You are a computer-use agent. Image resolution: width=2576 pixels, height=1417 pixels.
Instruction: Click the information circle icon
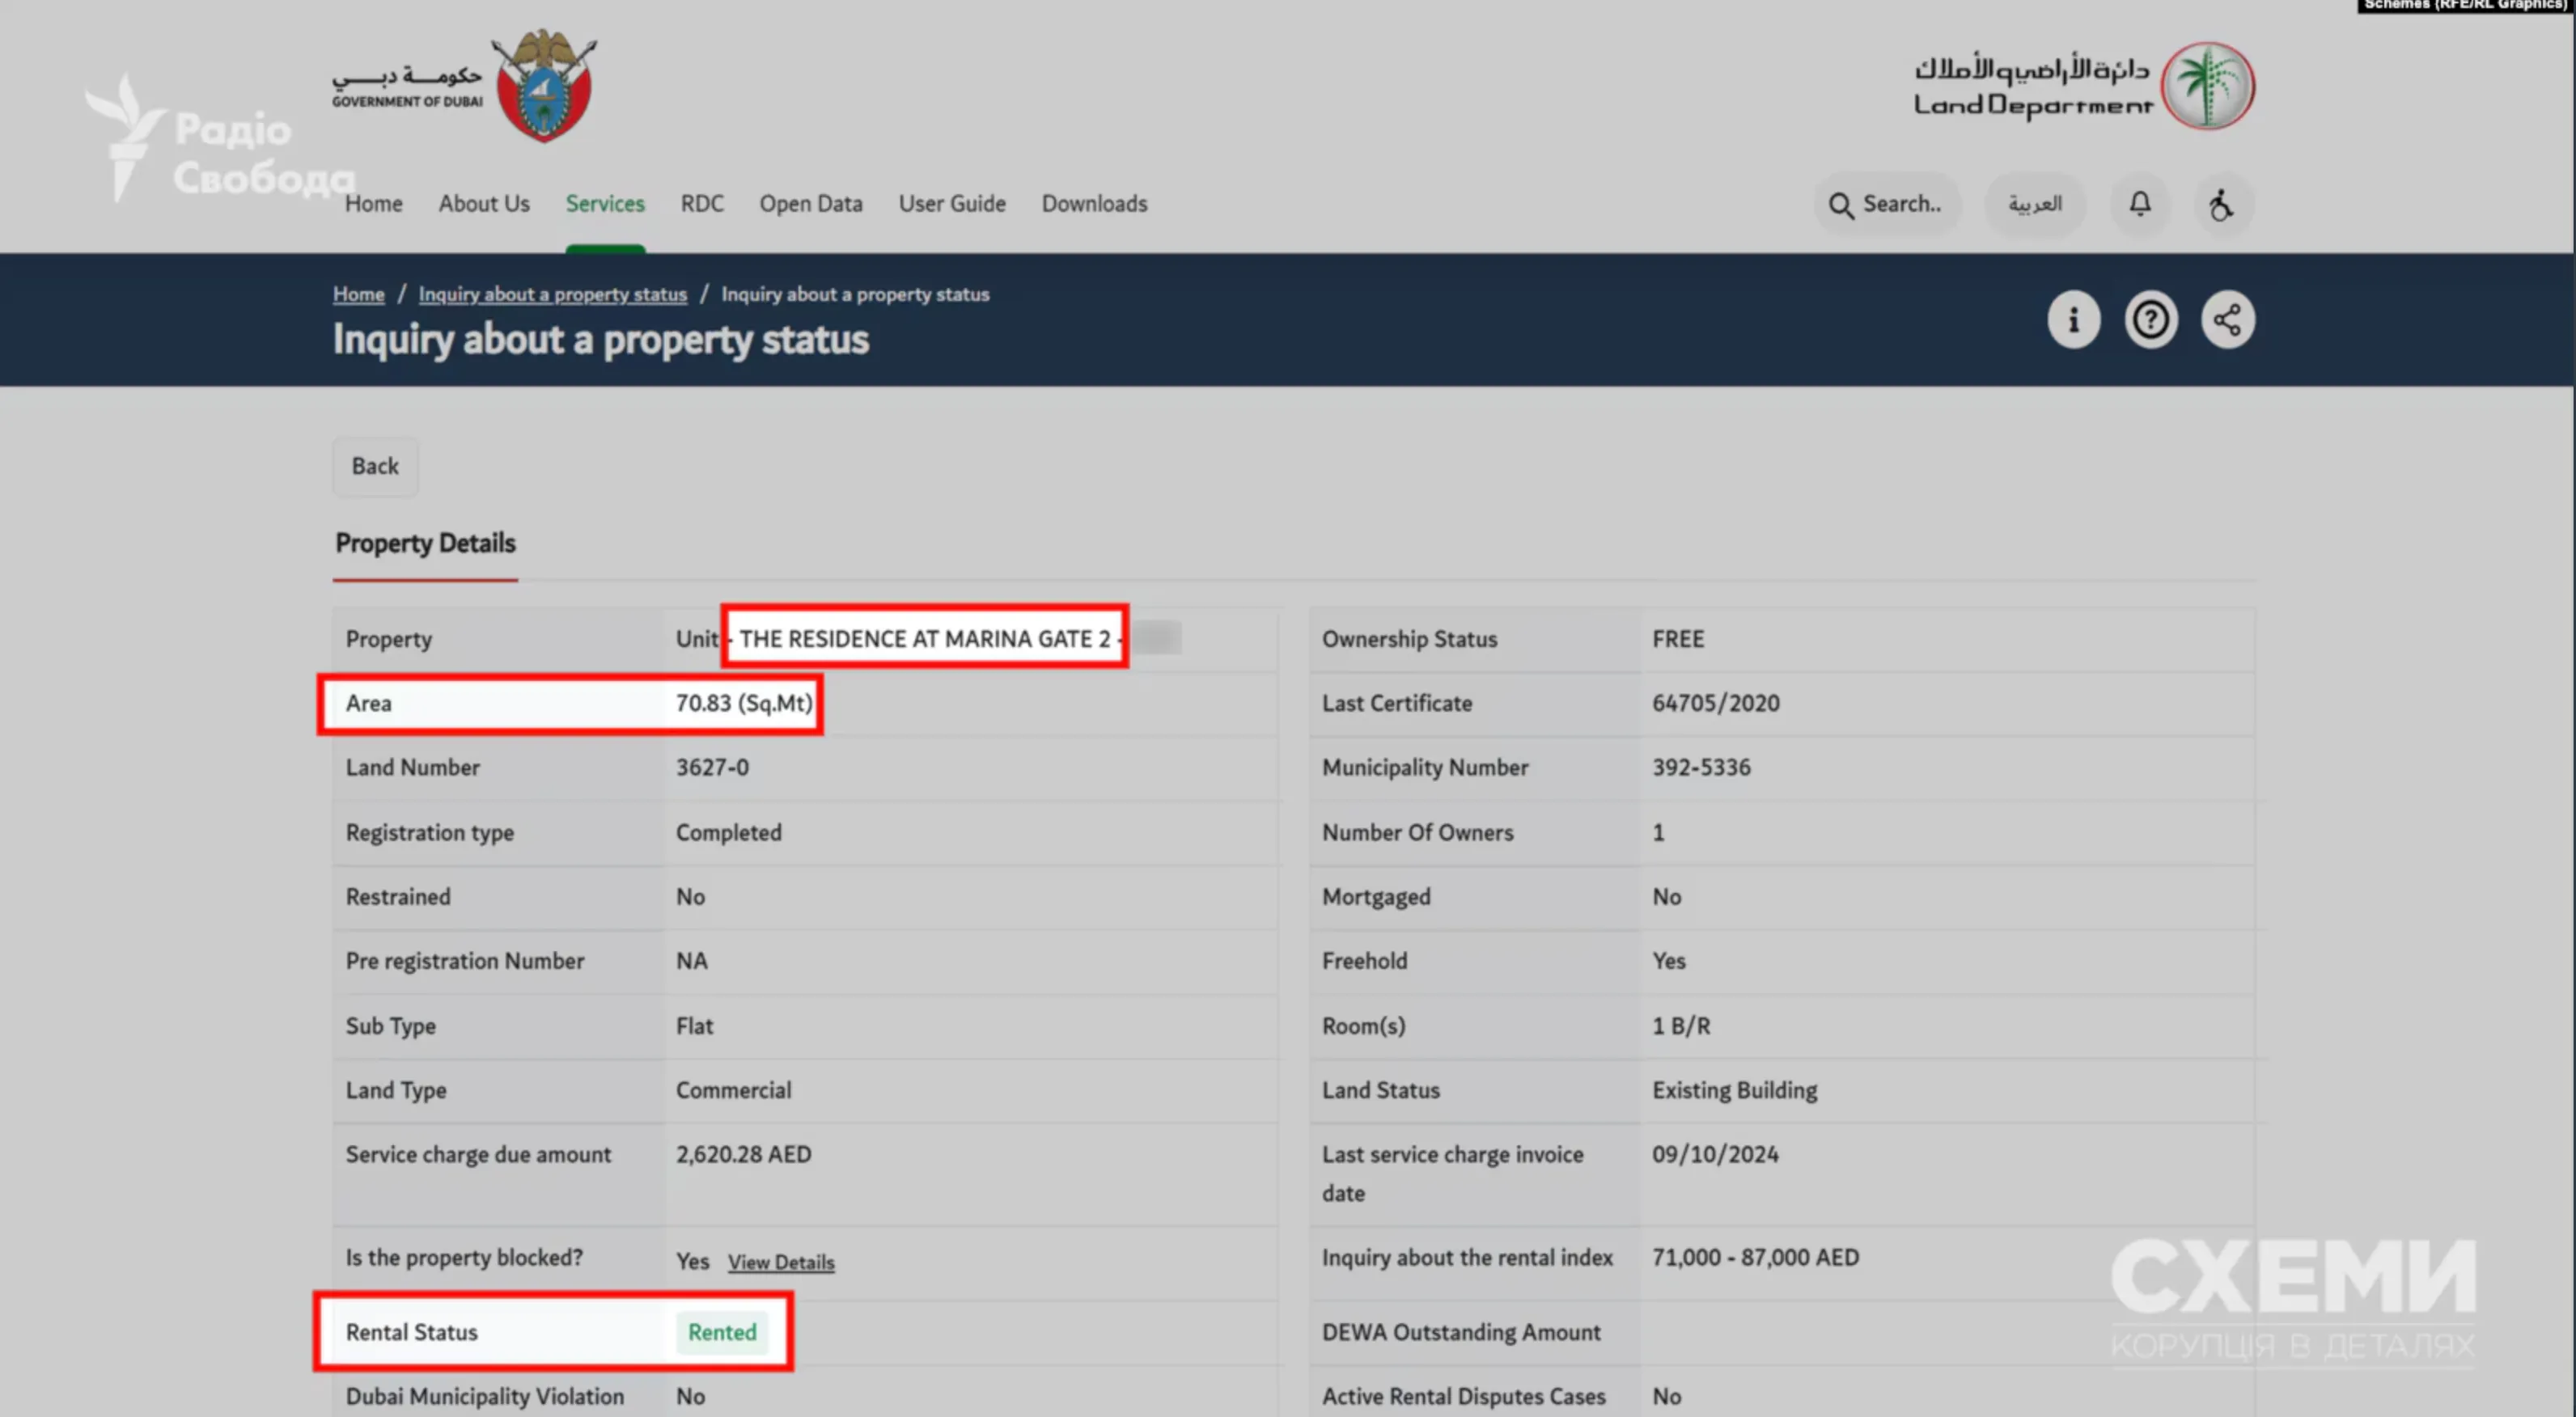pyautogui.click(x=2073, y=320)
